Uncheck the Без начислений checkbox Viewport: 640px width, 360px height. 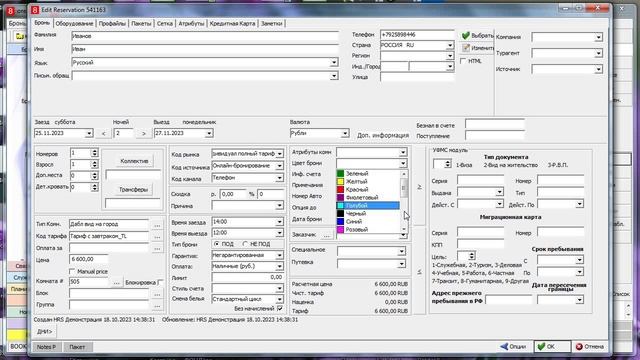point(280,309)
